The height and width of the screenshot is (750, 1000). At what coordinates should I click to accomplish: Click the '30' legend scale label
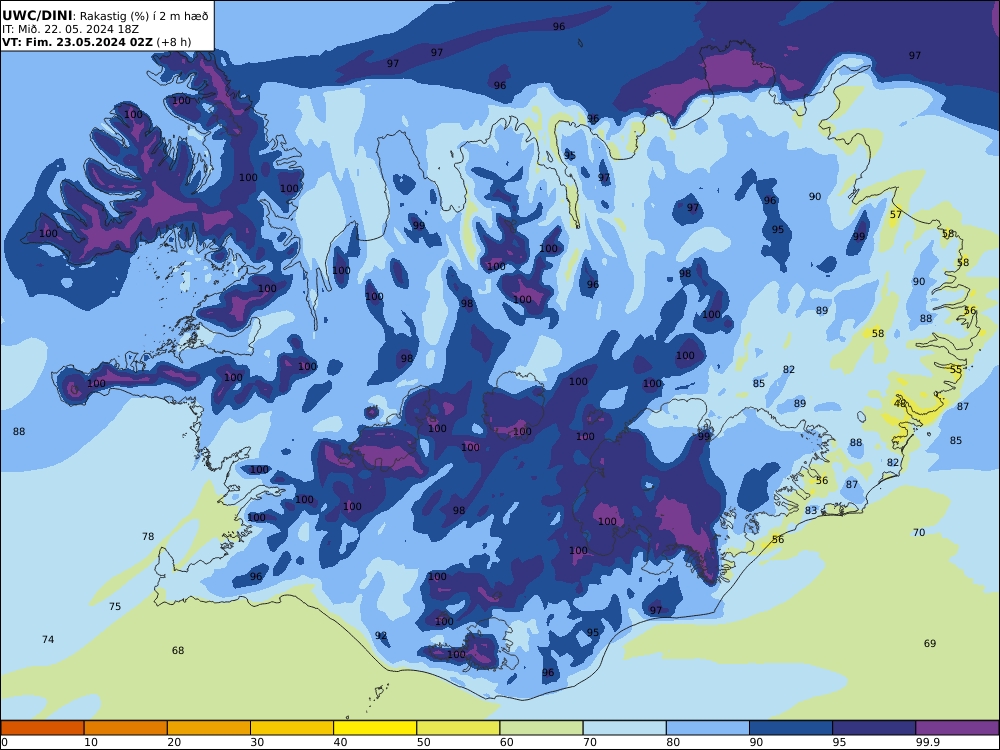click(x=257, y=742)
